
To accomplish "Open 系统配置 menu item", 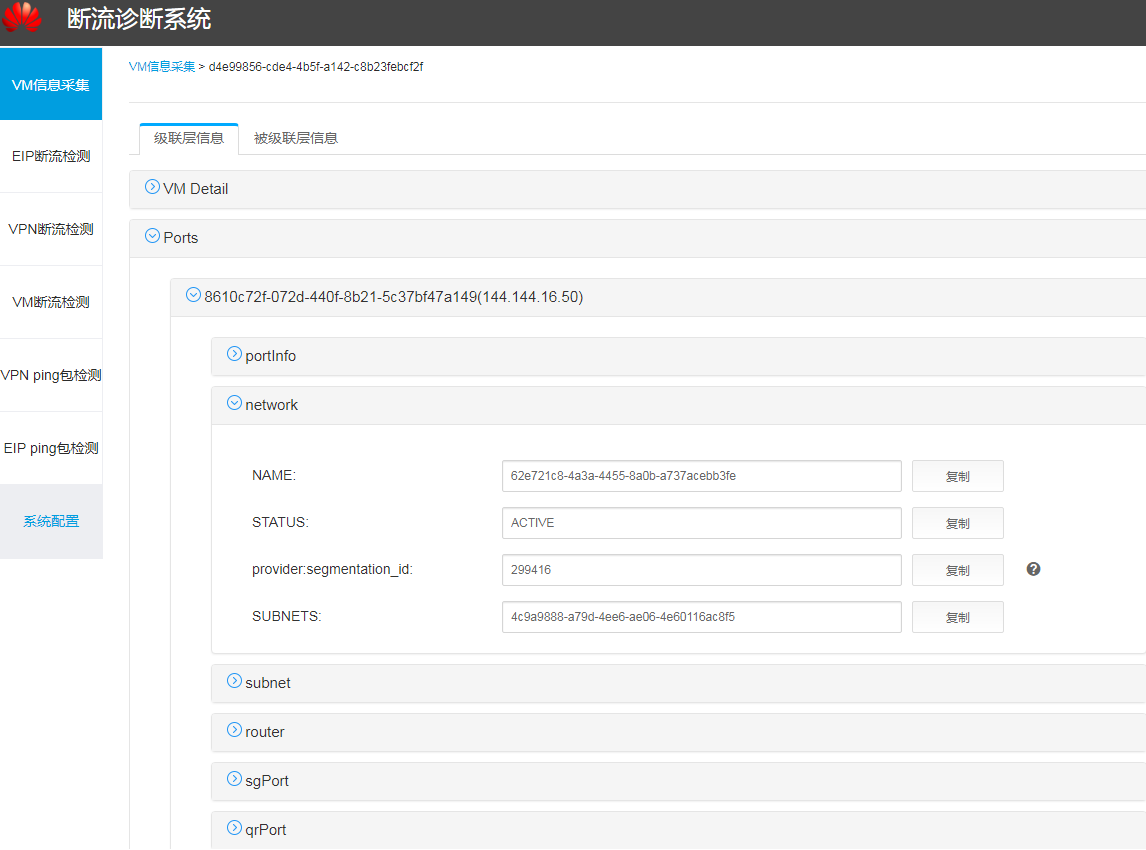I will coord(51,522).
